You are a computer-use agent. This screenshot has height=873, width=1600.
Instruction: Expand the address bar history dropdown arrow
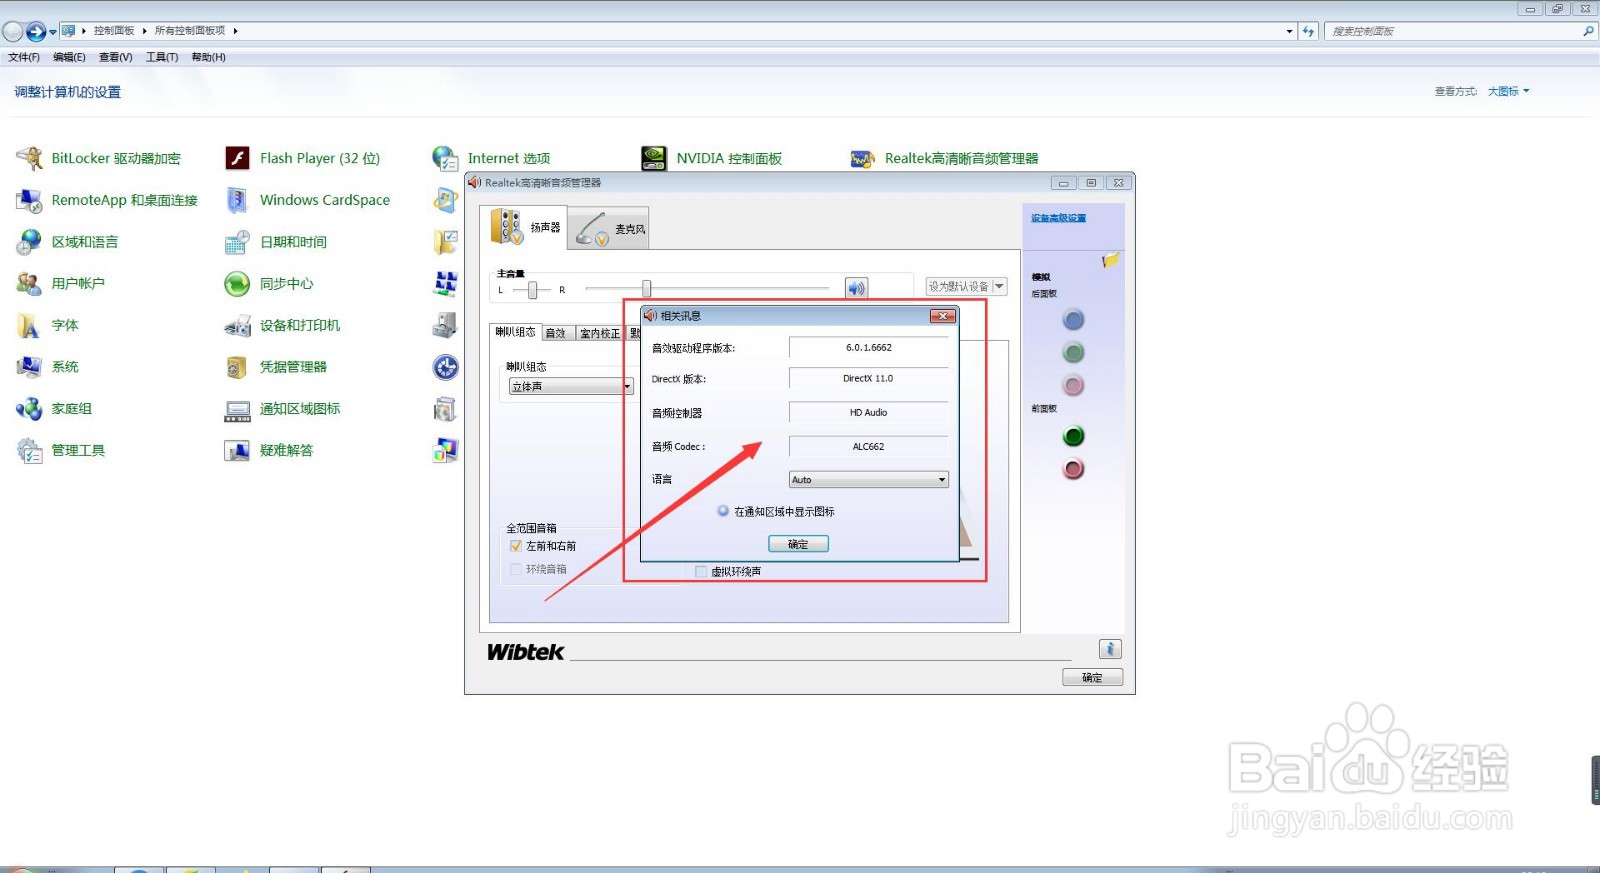pos(1289,31)
